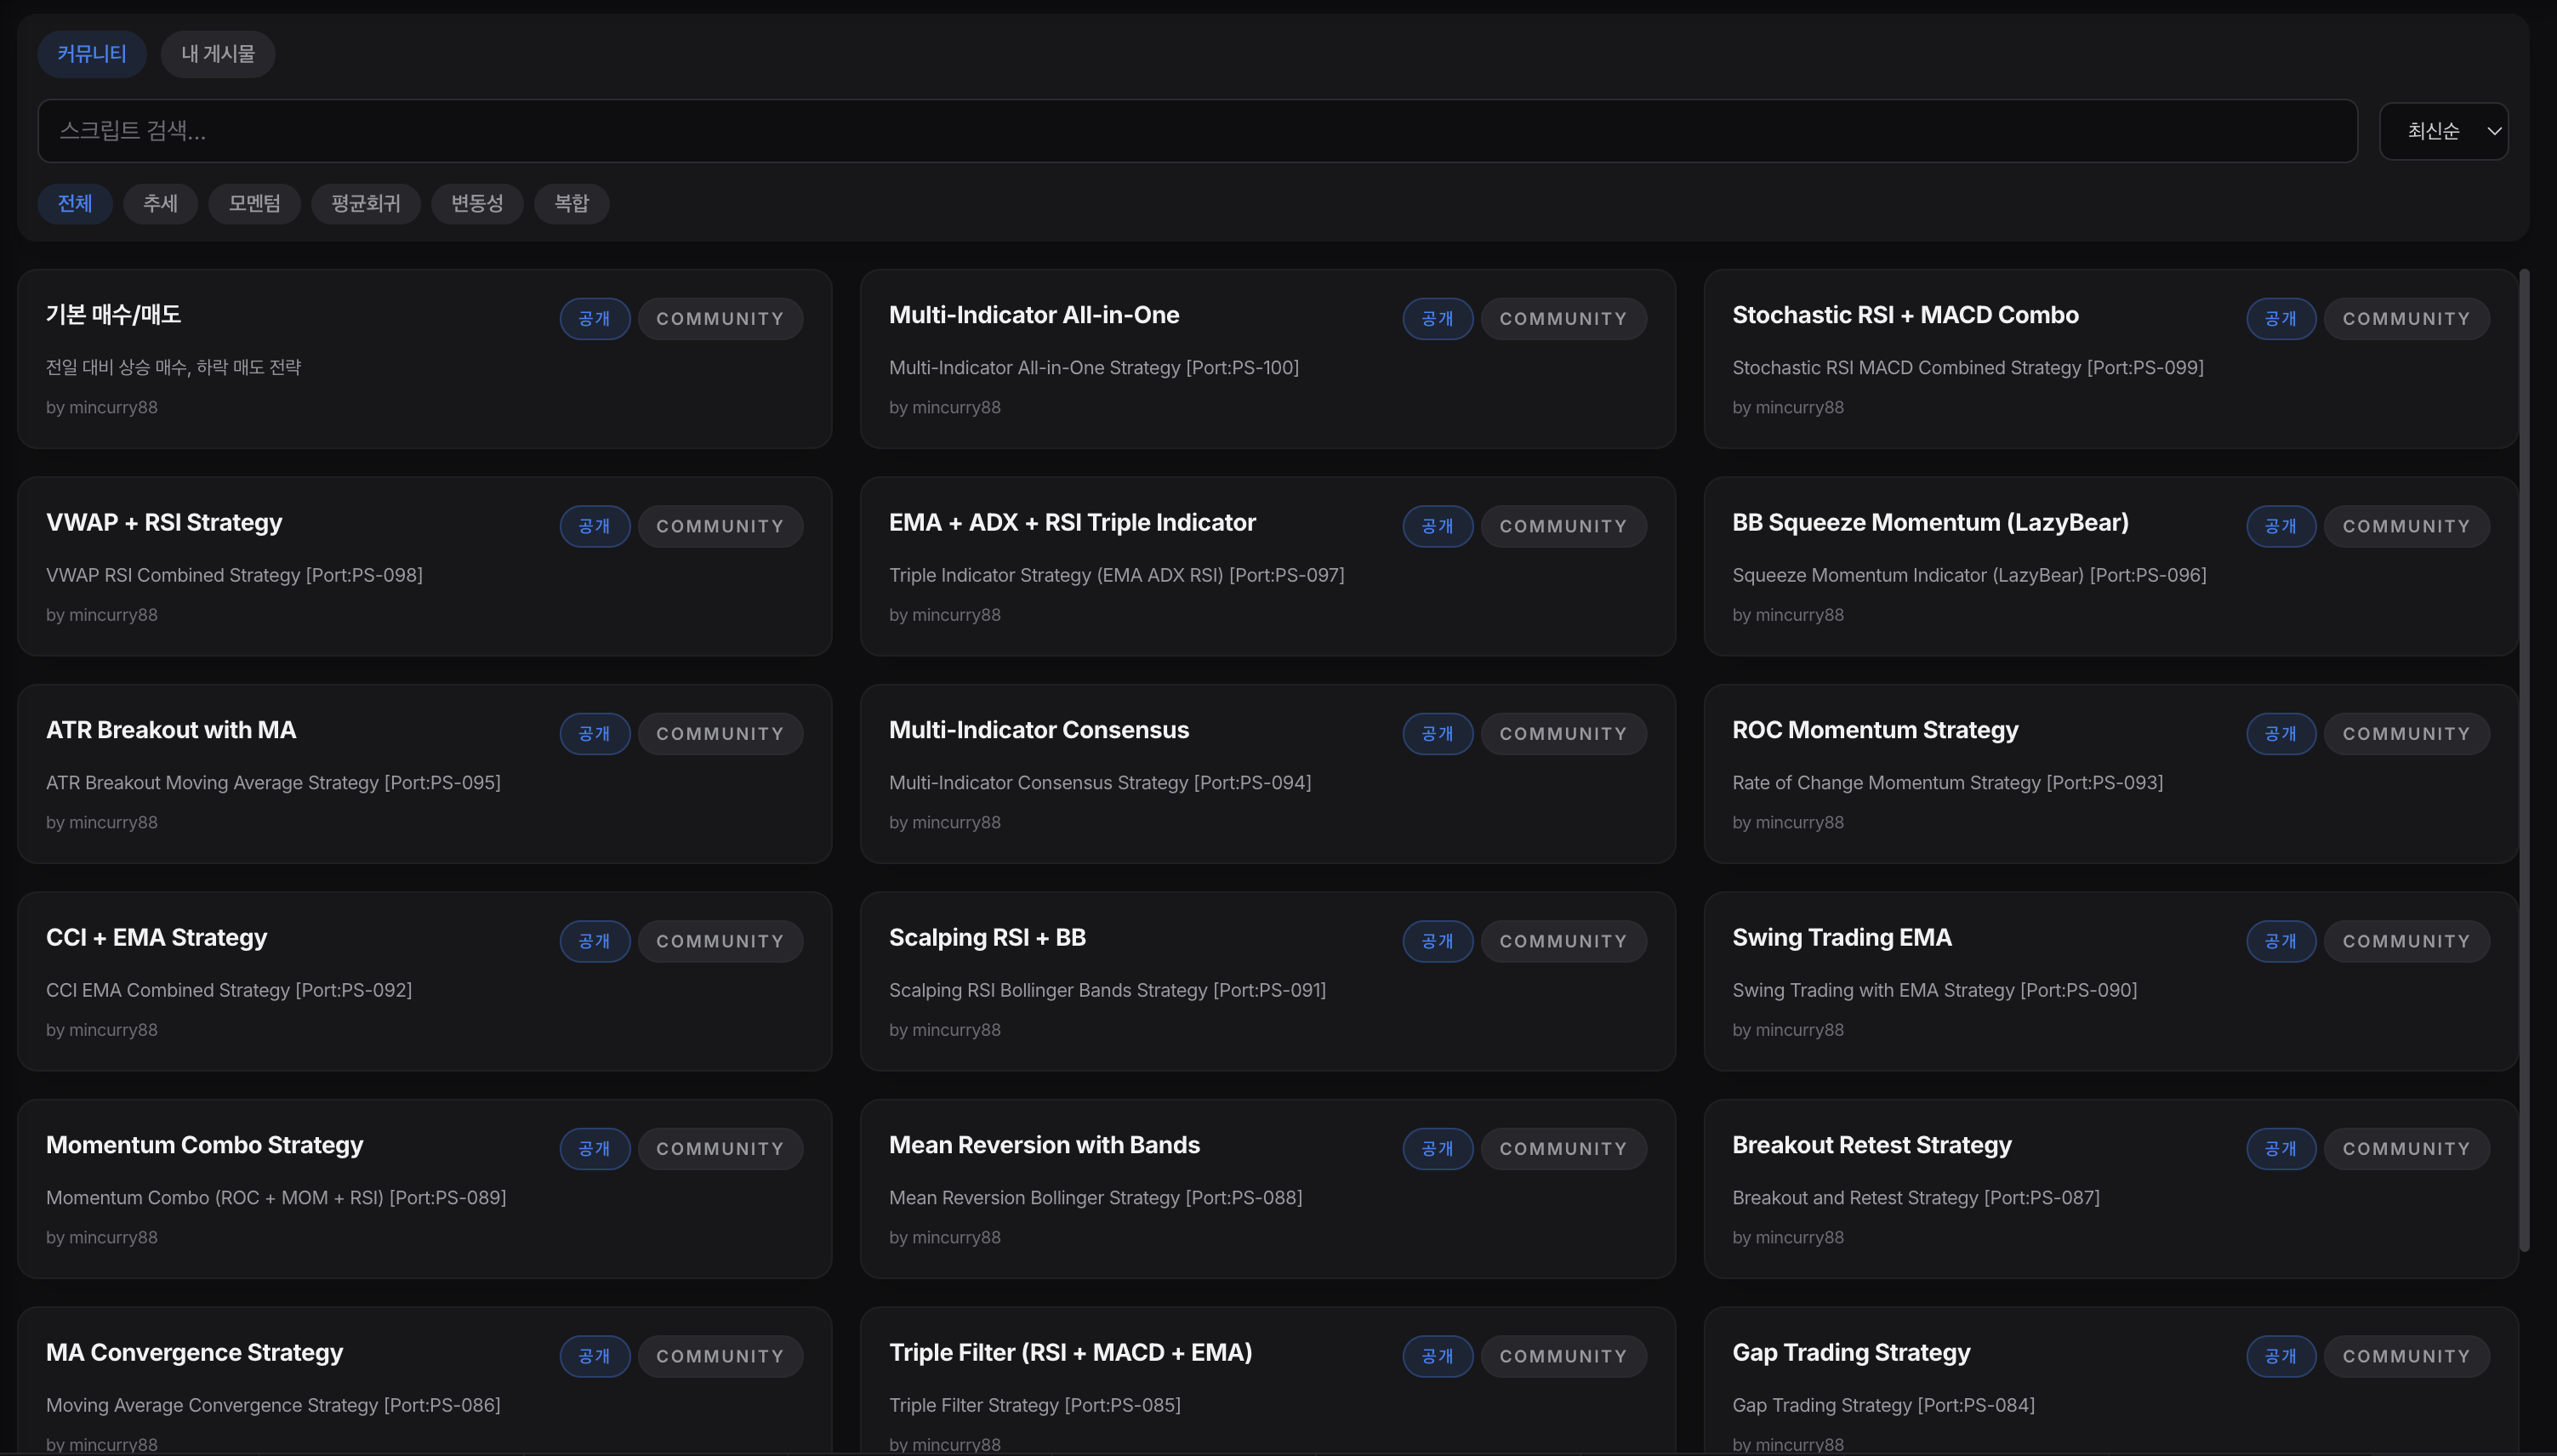Select the 복합 filter chip
Viewport: 2557px width, 1456px height.
[571, 204]
